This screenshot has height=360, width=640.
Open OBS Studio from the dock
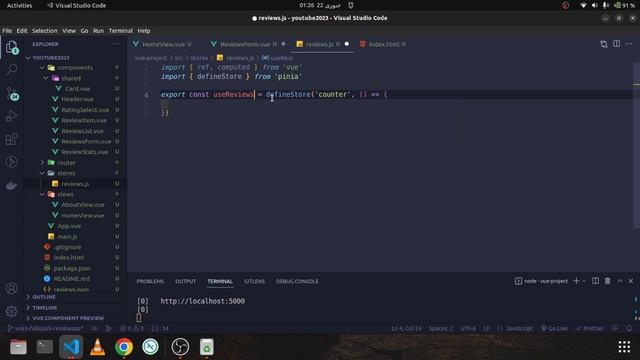click(180, 347)
